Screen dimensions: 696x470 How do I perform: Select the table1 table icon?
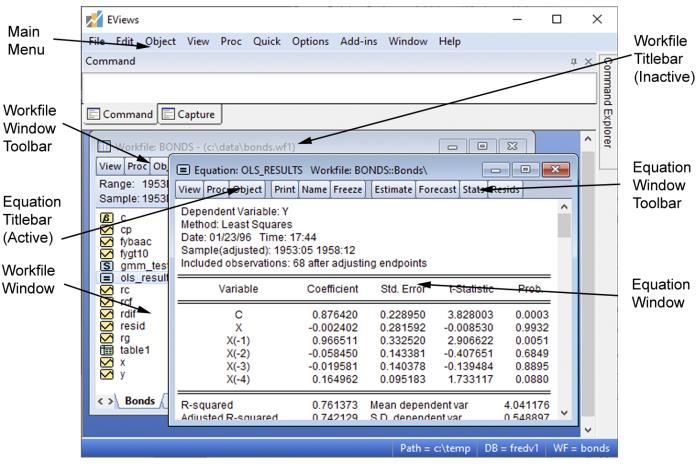[x=107, y=350]
